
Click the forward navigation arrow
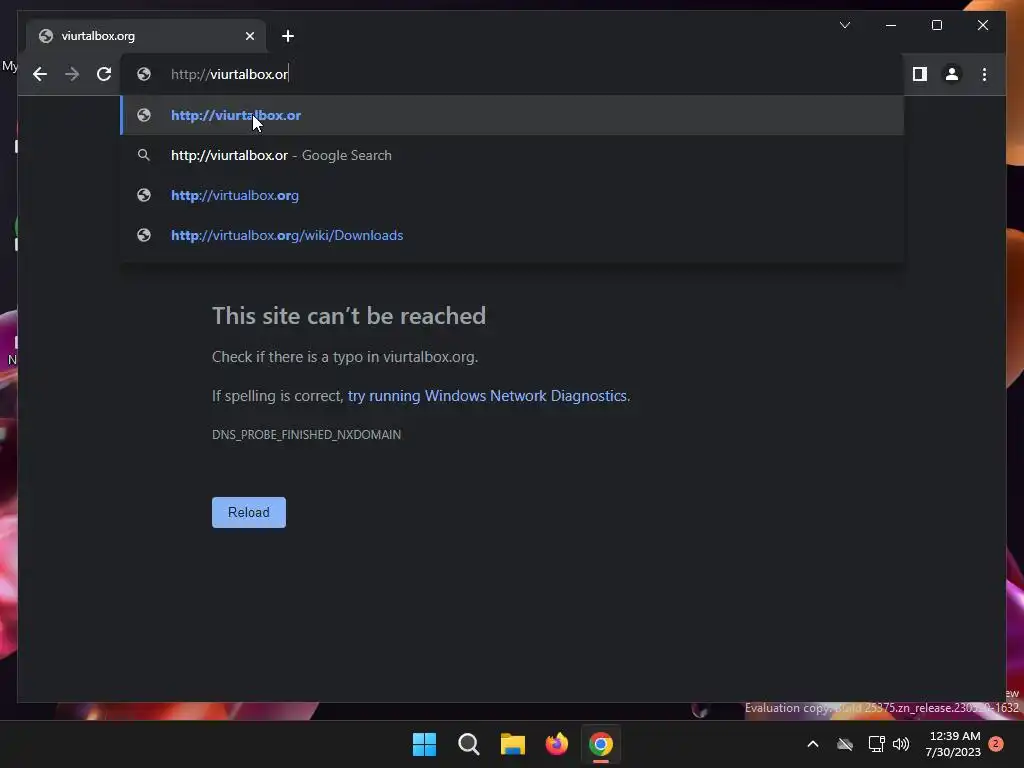coord(72,74)
